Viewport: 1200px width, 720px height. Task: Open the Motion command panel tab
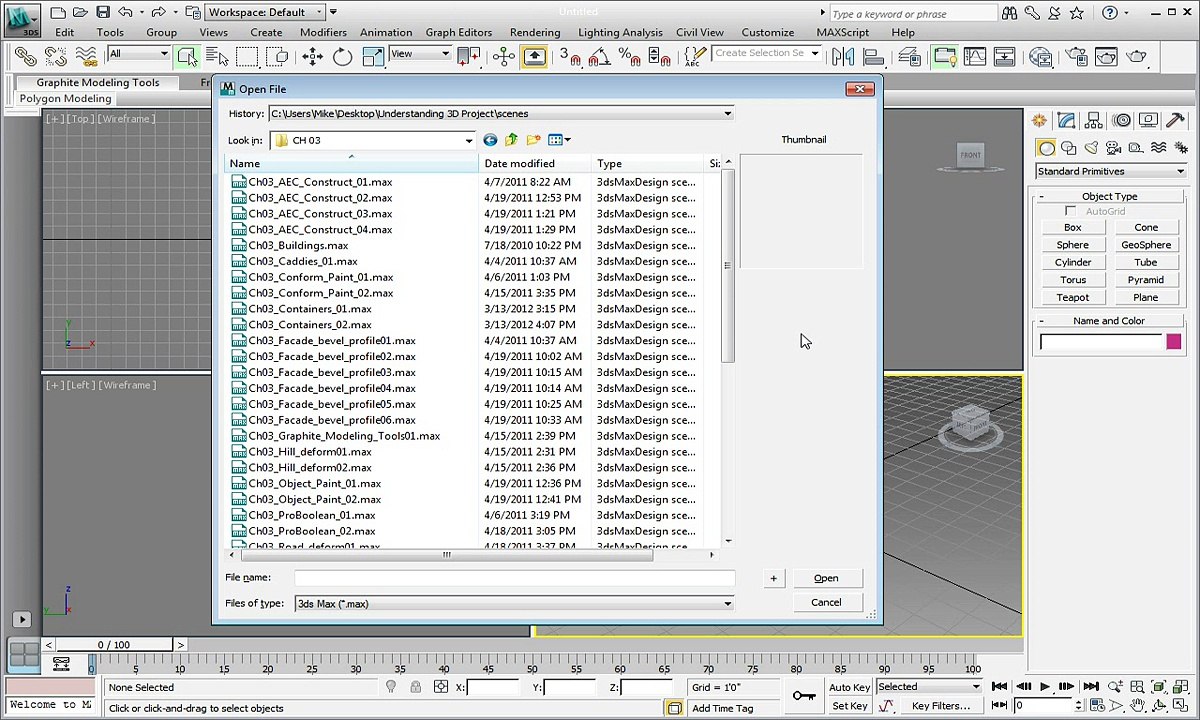[x=1121, y=121]
